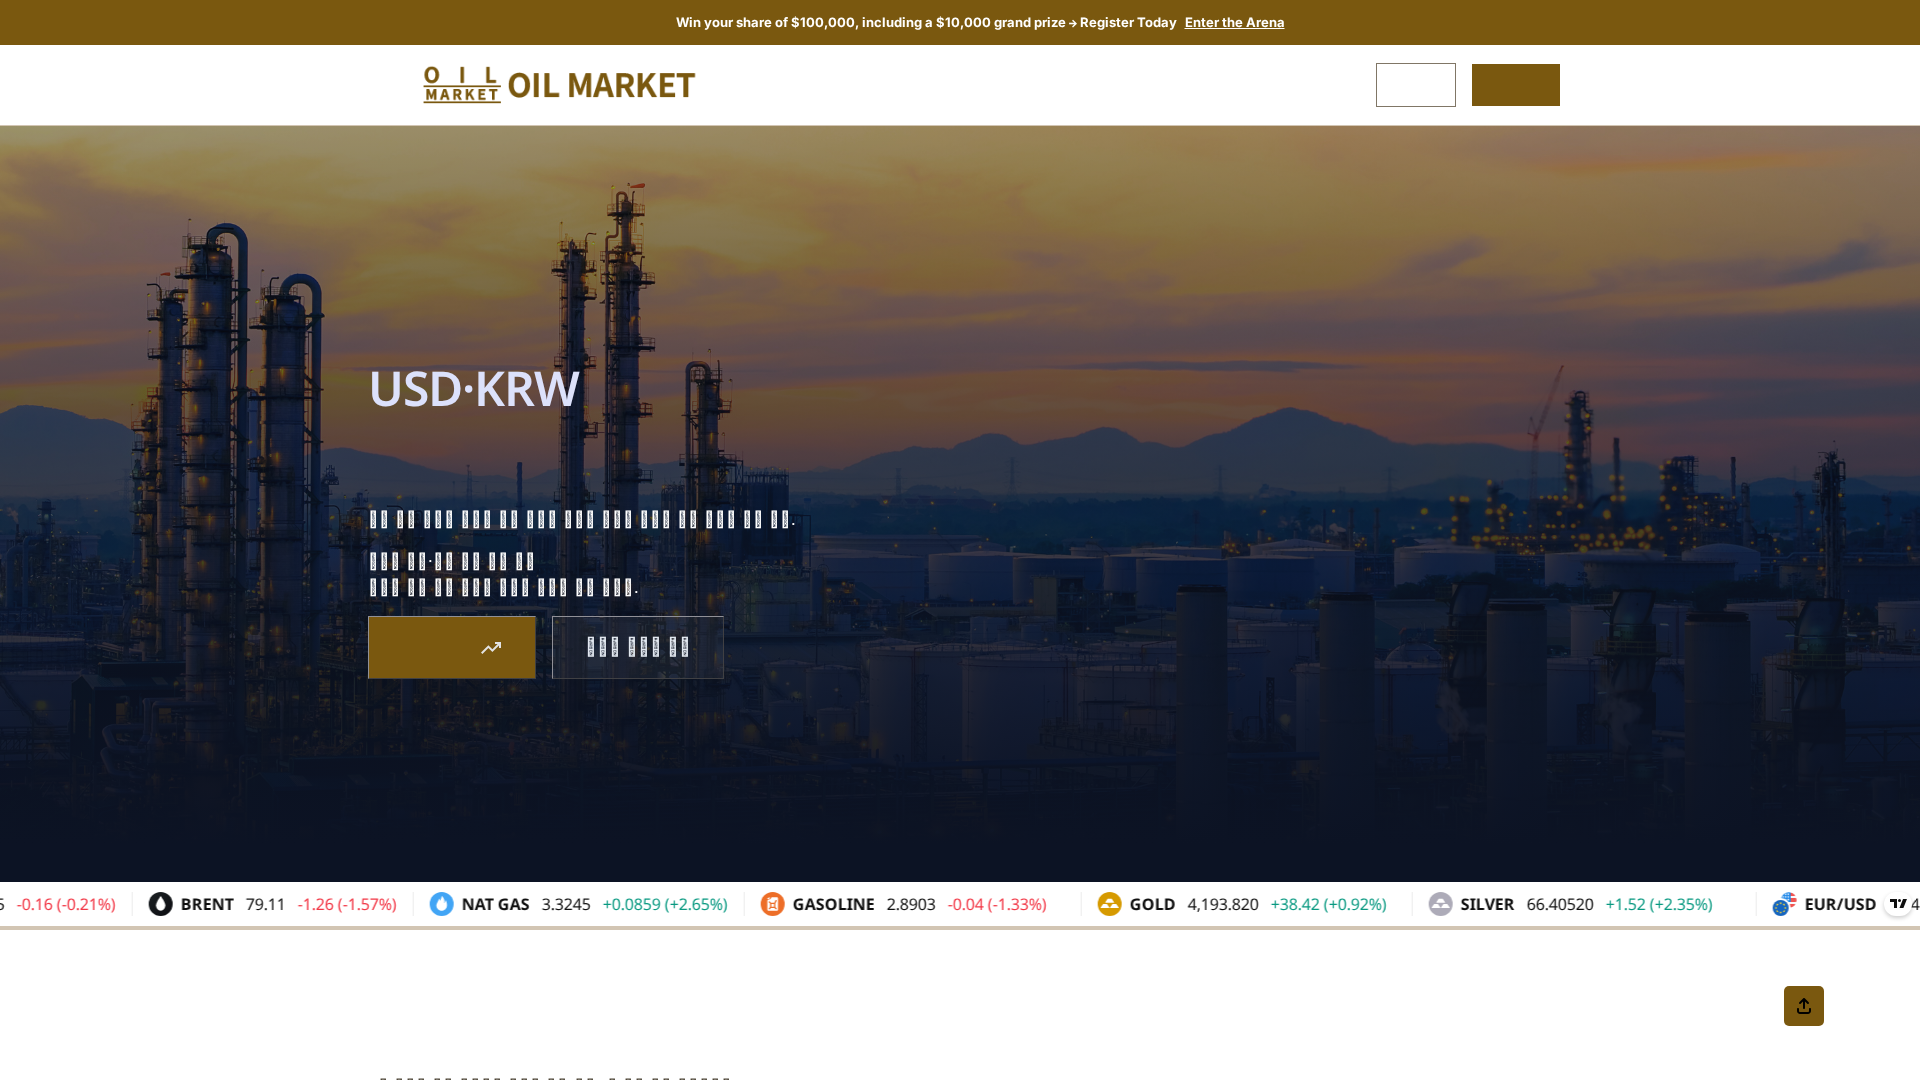
Task: Click the GOLD bars icon
Action: (x=1109, y=904)
